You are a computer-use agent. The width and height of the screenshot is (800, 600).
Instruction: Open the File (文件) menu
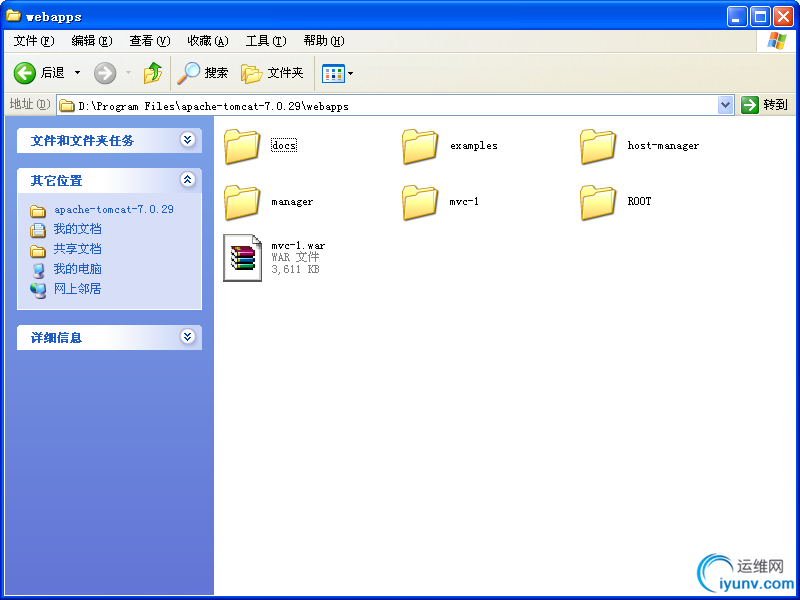pos(34,41)
